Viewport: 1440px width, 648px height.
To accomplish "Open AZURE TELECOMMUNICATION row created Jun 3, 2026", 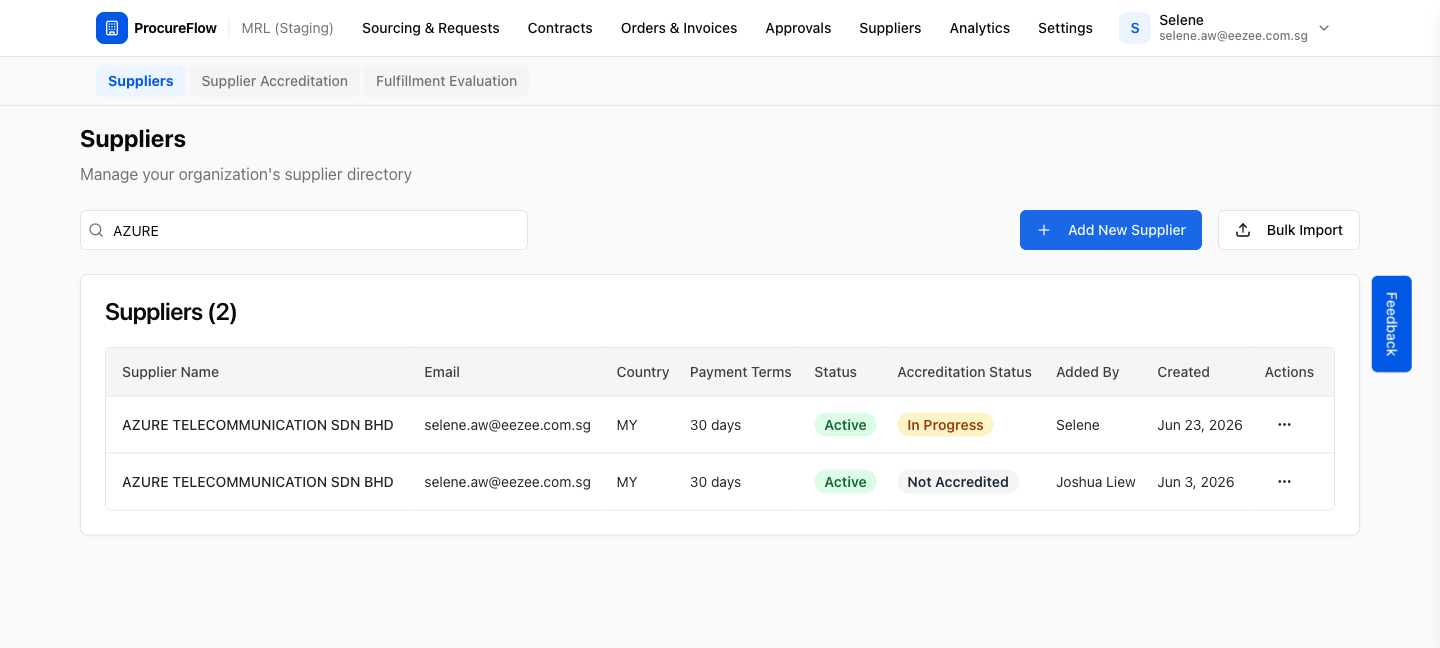I will tap(720, 482).
